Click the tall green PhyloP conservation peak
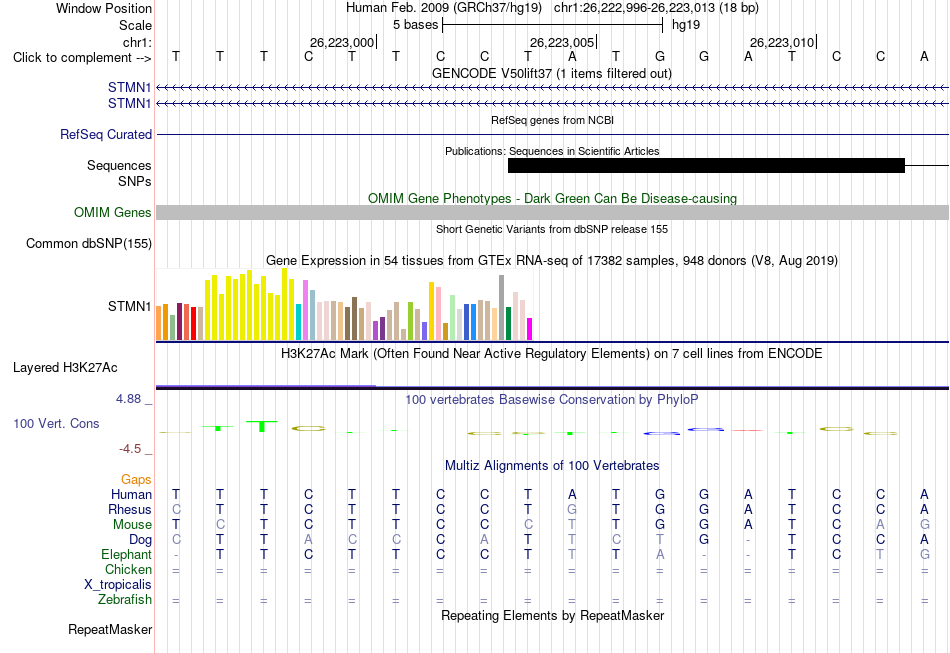Screen dimensions: 950x653 tap(262, 426)
